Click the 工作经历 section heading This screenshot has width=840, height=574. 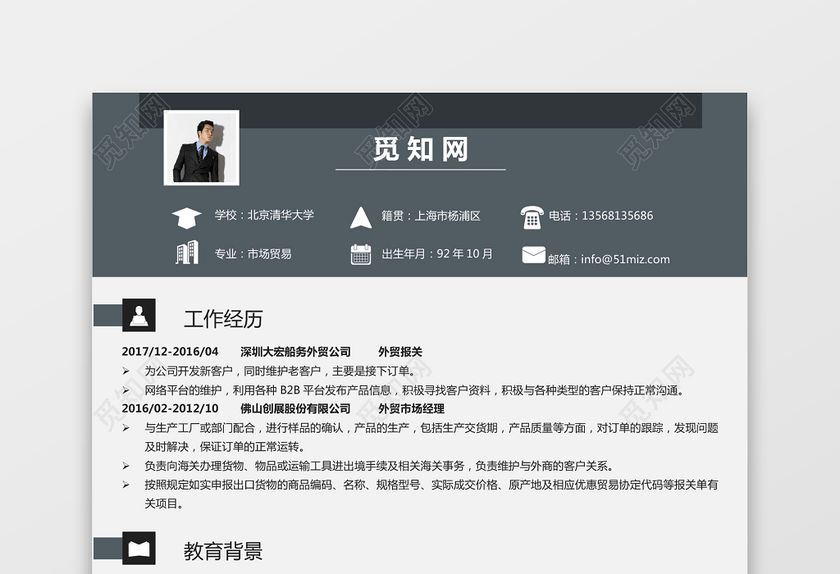tap(223, 319)
